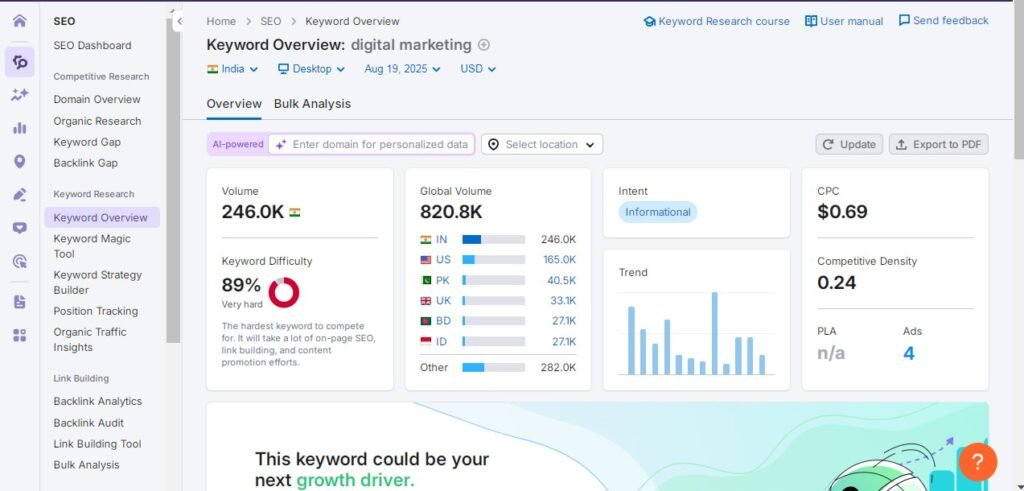Open the Local map pin icon in rail

click(20, 161)
